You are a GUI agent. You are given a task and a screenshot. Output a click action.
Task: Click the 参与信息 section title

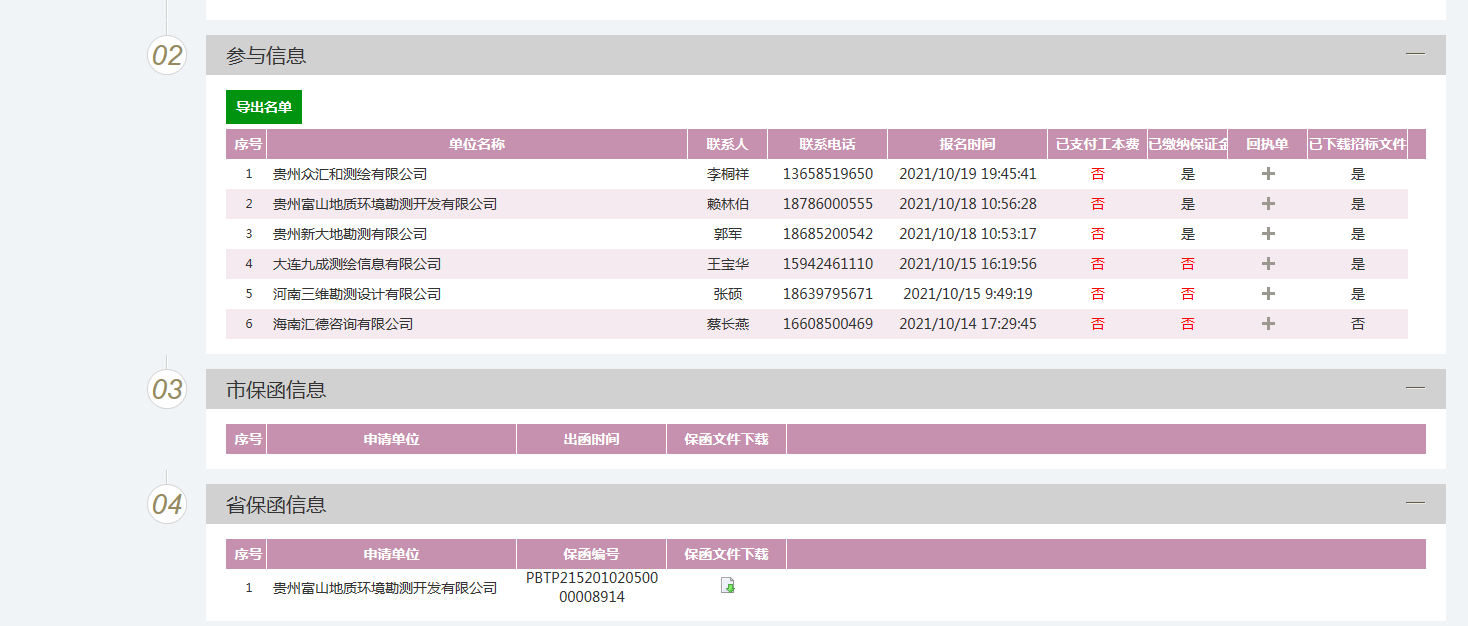[266, 56]
